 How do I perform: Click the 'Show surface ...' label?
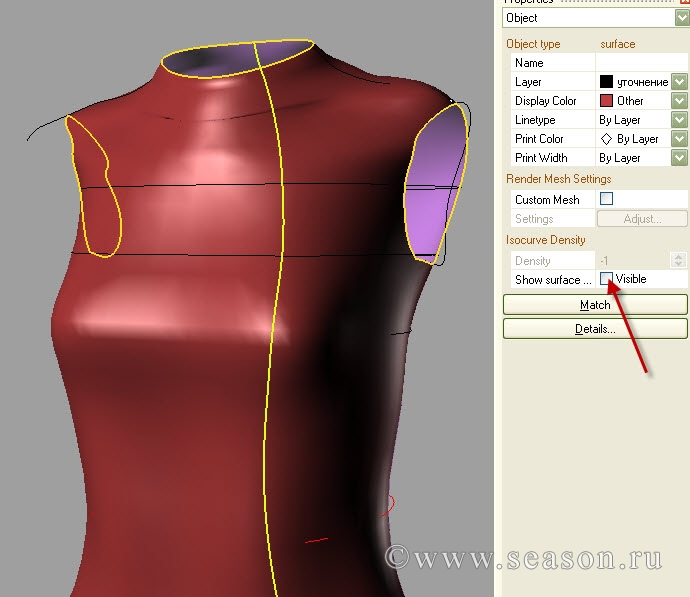pos(553,280)
